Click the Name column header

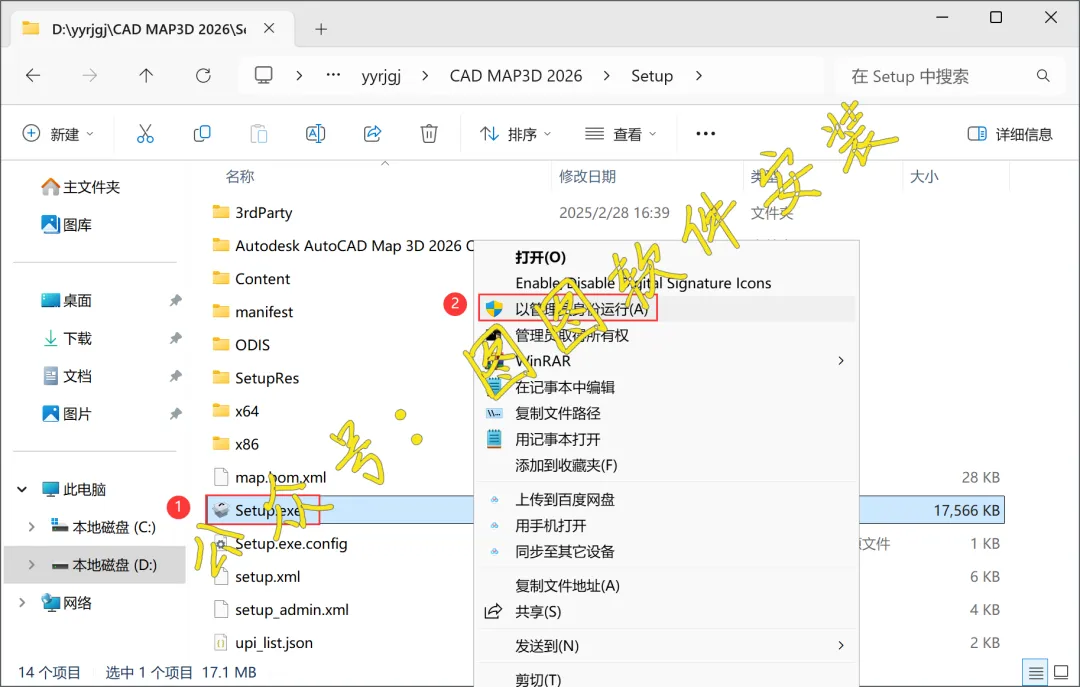click(x=240, y=176)
